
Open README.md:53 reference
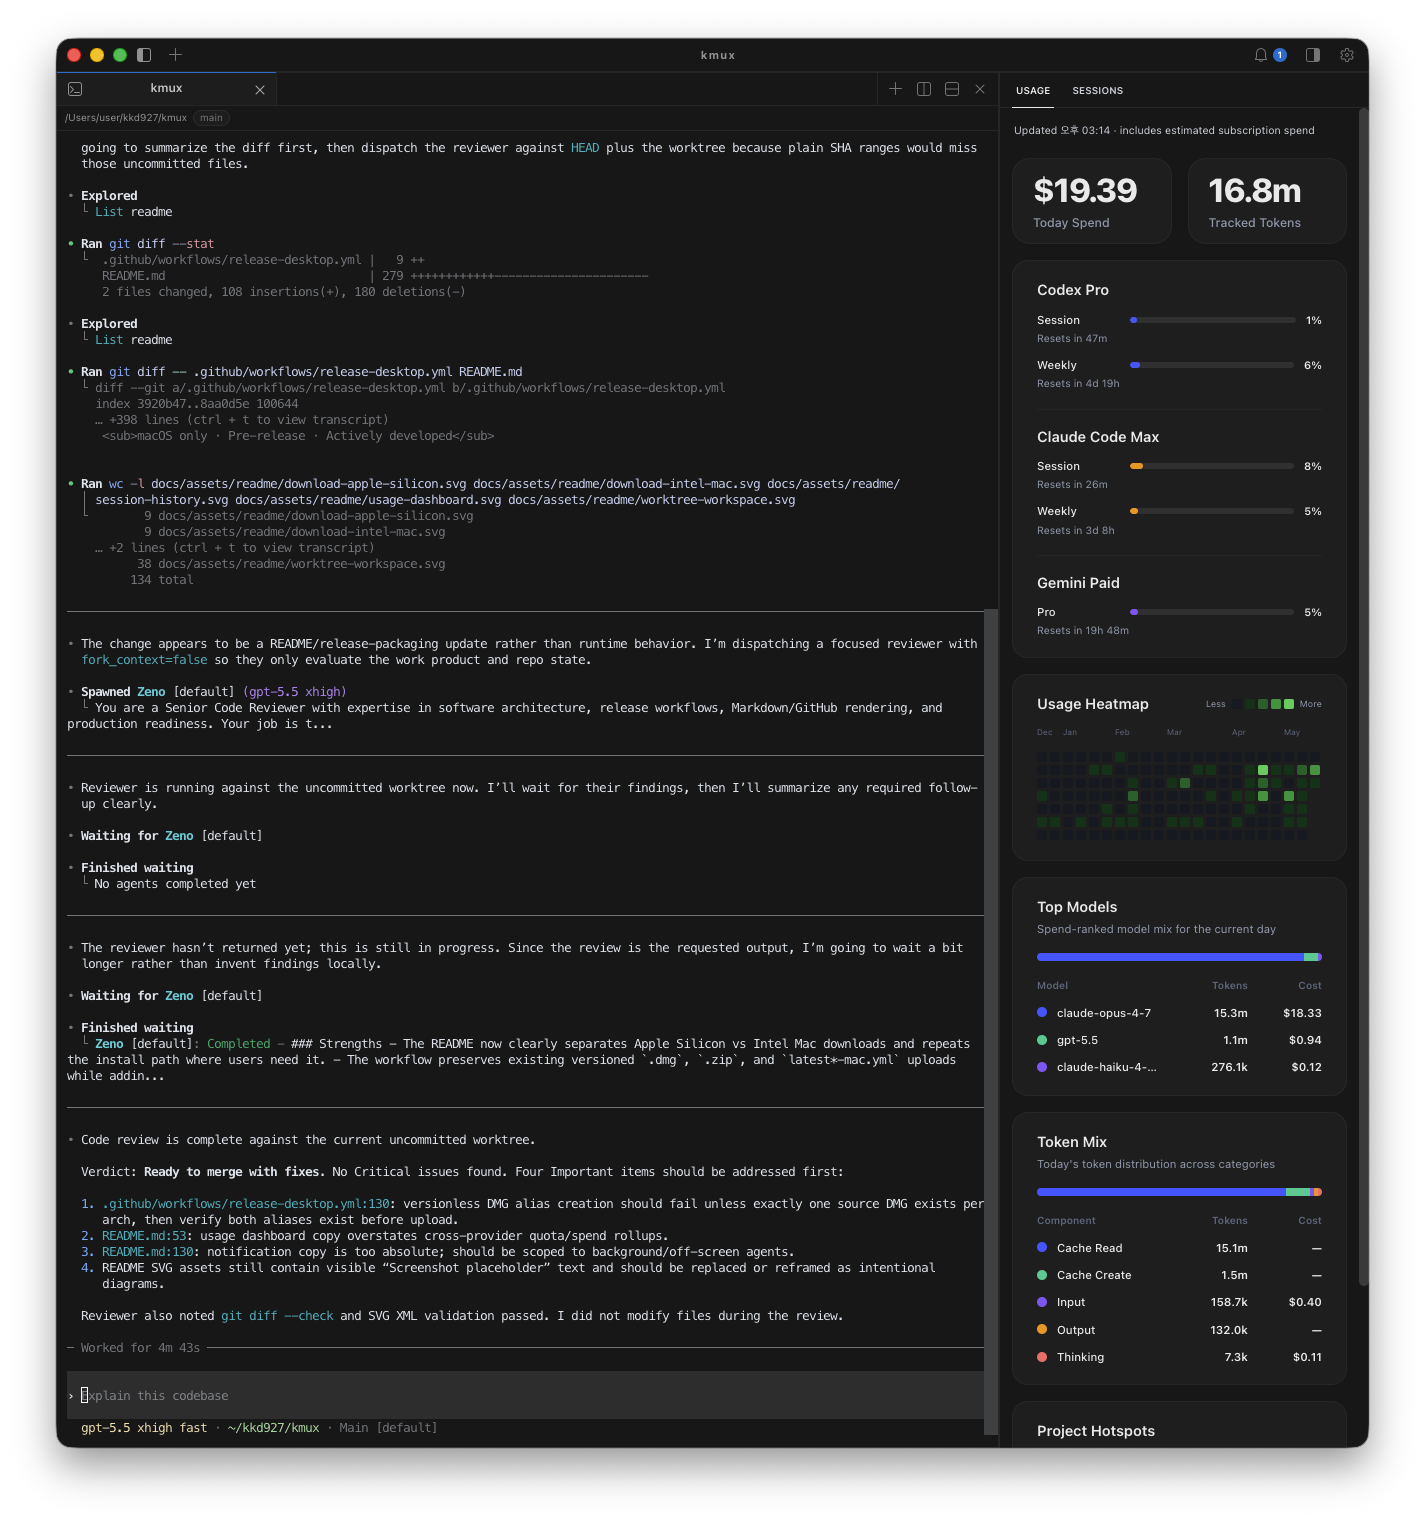(144, 1236)
